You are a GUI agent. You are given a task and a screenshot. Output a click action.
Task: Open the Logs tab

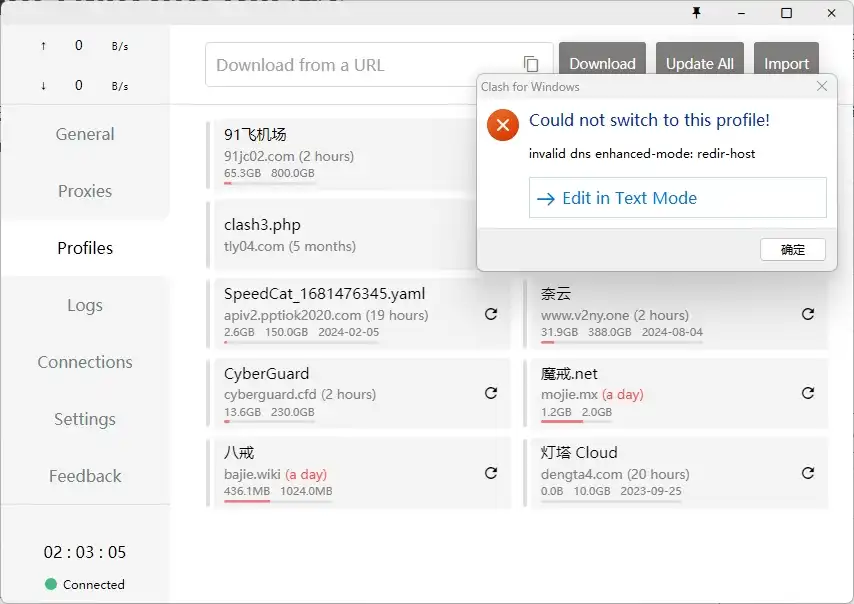[x=85, y=305]
